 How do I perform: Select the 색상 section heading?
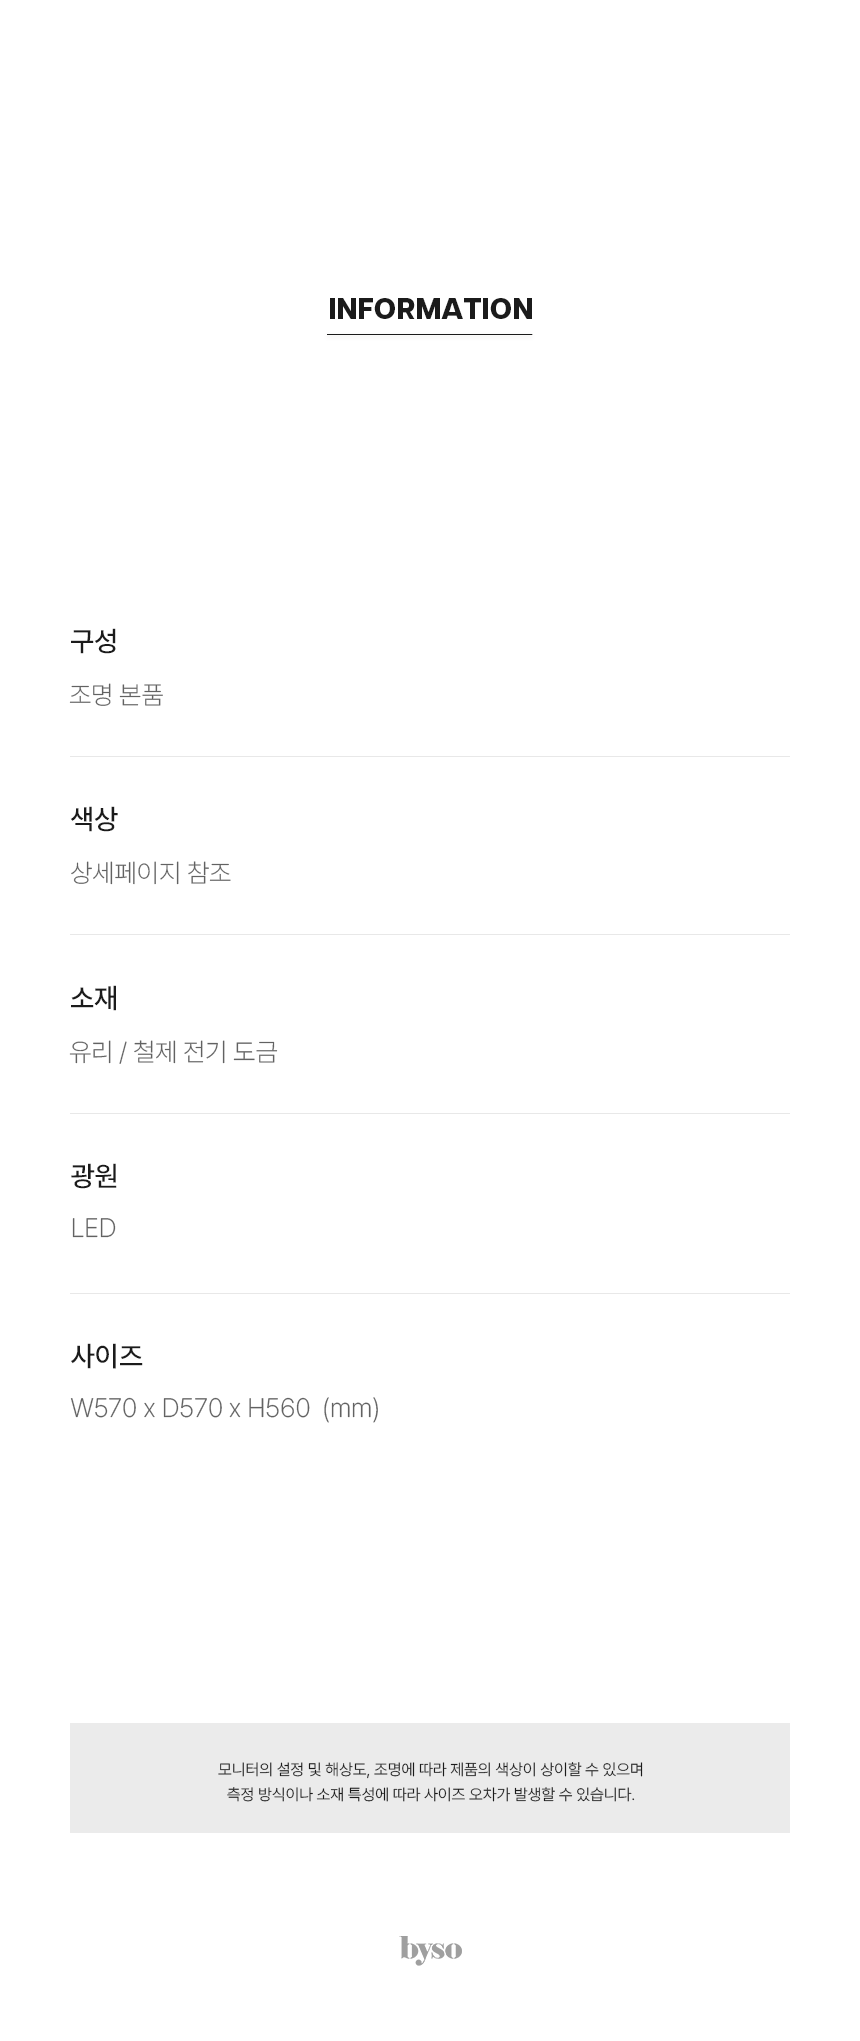pyautogui.click(x=94, y=818)
